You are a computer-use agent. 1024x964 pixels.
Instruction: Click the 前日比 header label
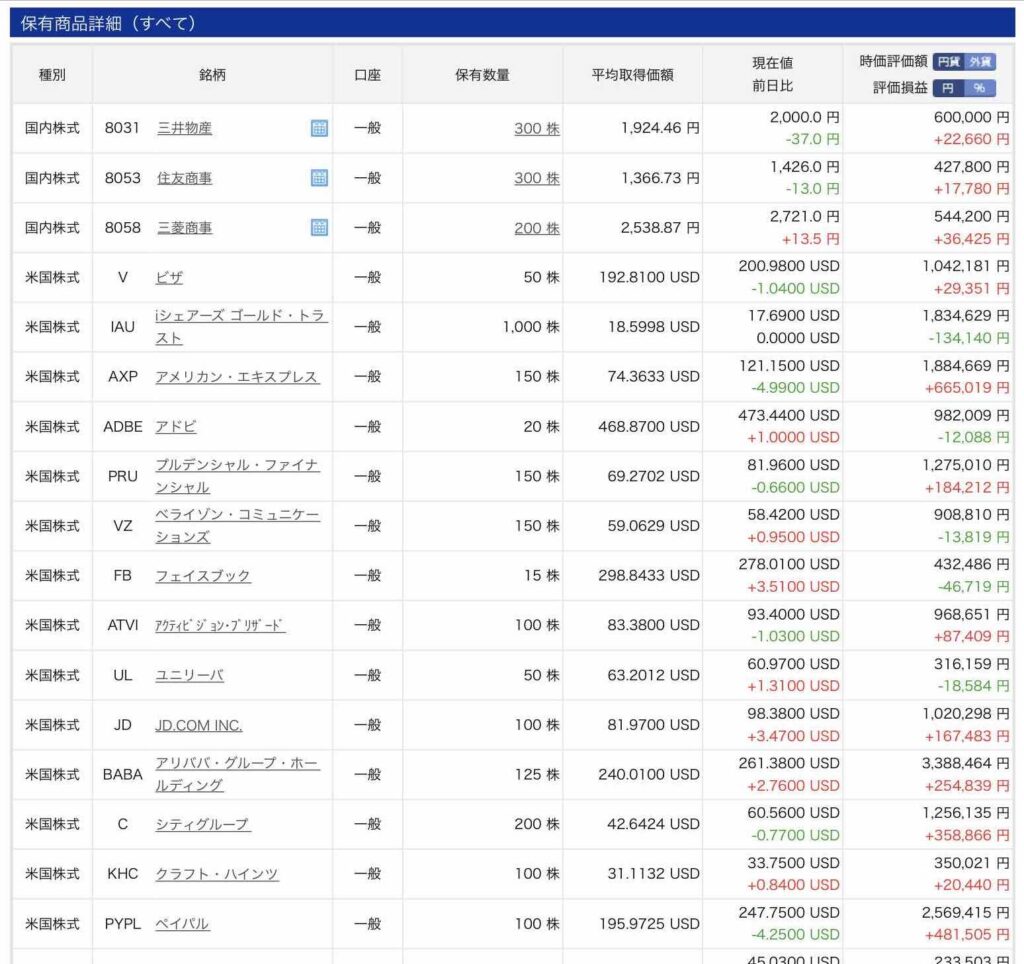click(773, 86)
